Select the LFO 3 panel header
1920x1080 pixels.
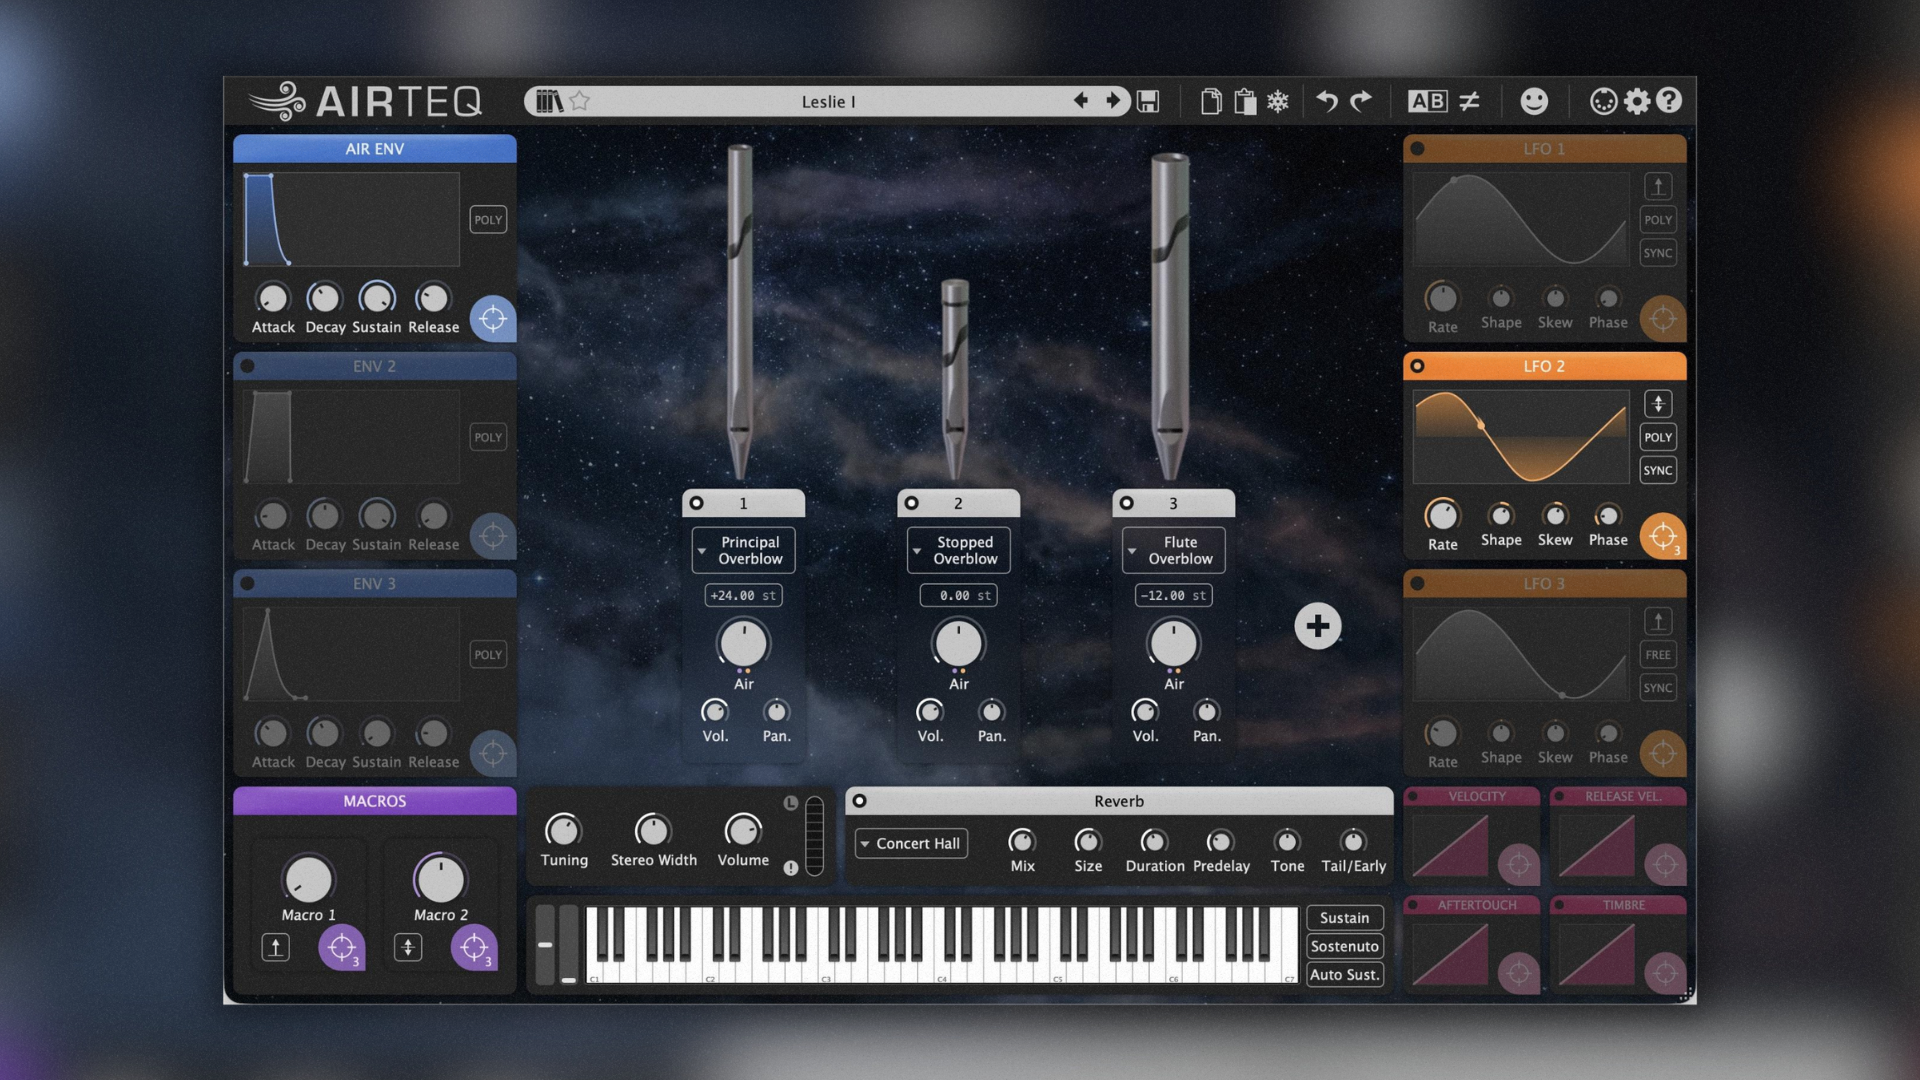1545,583
